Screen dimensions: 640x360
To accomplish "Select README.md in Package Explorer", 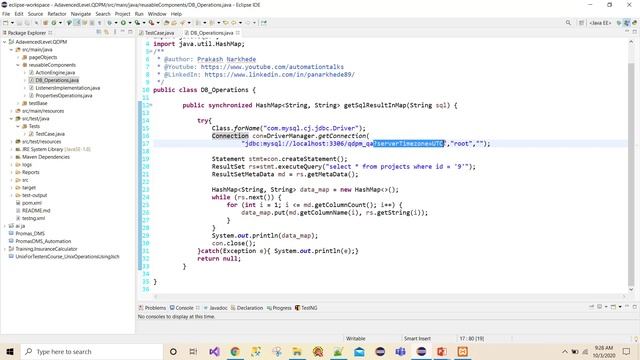I will click(36, 211).
